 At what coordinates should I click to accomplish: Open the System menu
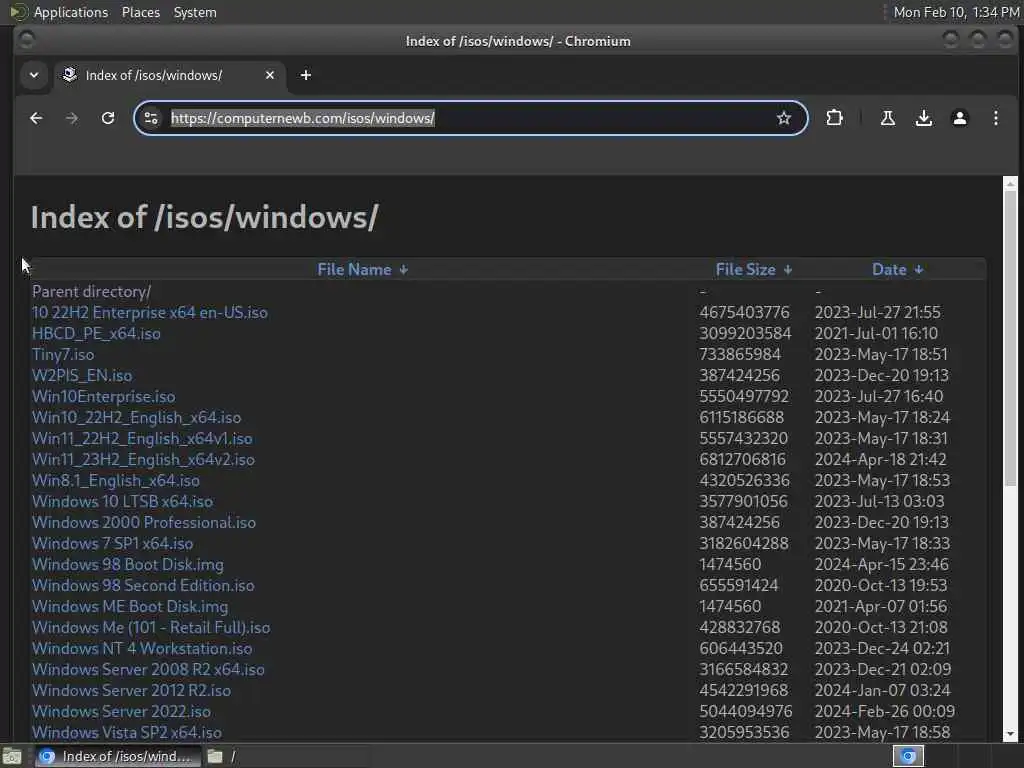195,12
